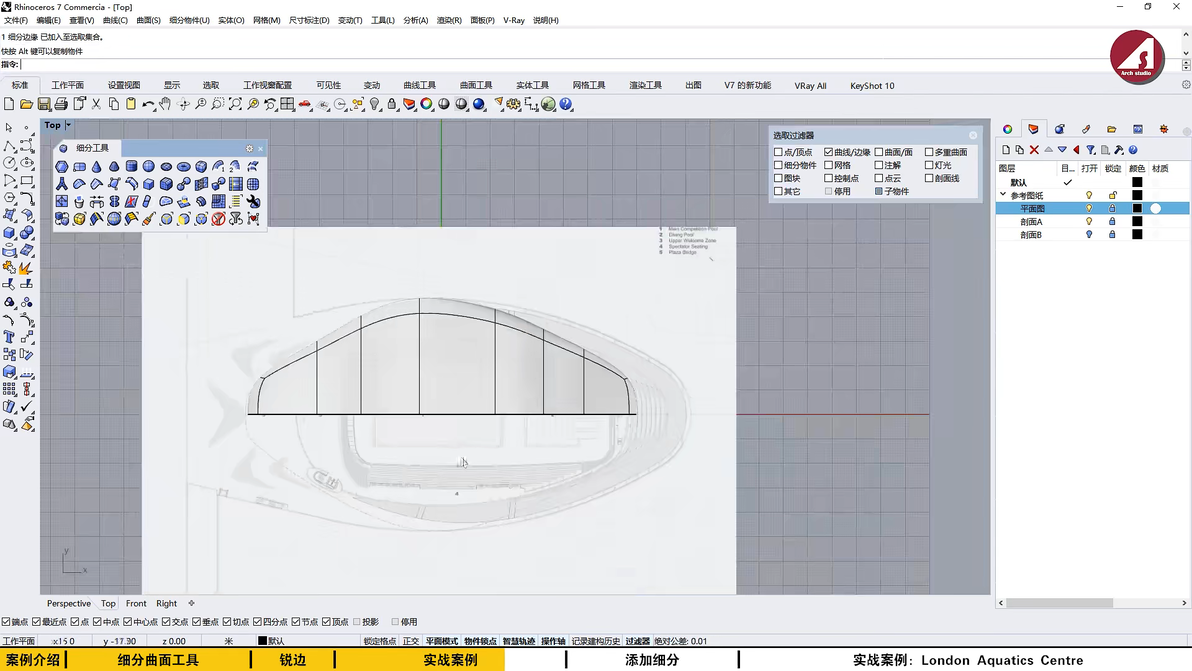Click the new layer icon in layers panel
Screen dimensions: 1192x671
click(x=1006, y=150)
